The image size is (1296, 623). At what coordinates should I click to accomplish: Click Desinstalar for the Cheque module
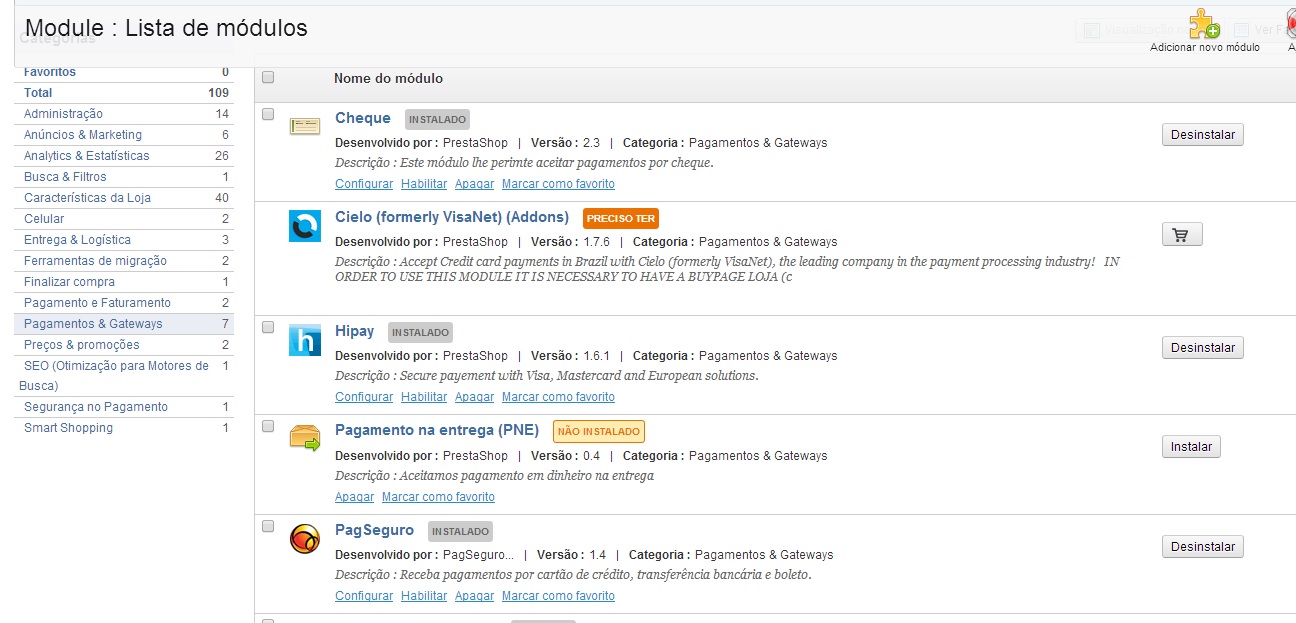point(1203,135)
